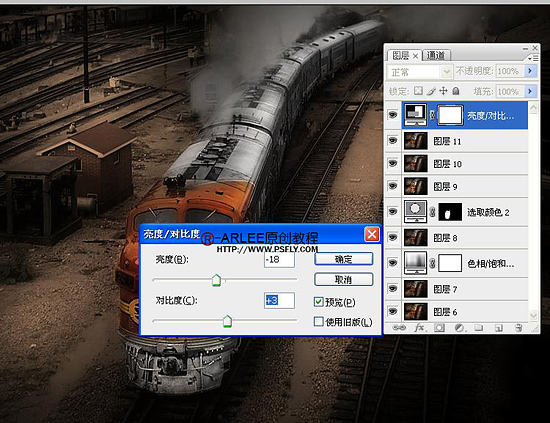The image size is (550, 423).
Task: Click the 亮度 brightness slider handle
Action: click(216, 280)
